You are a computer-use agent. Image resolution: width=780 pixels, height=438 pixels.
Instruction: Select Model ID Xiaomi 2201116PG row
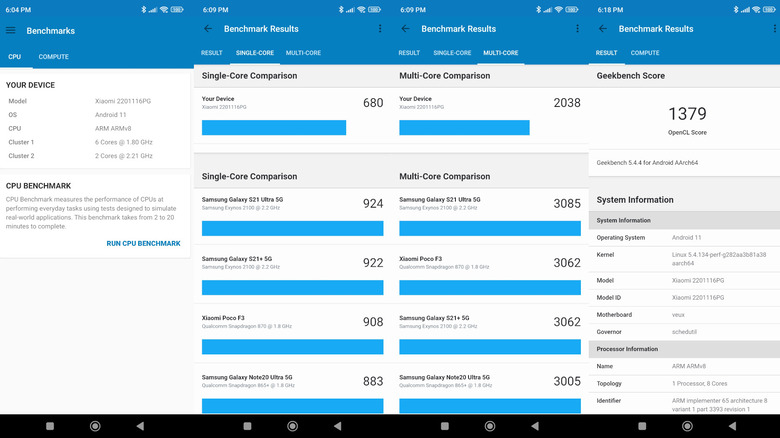[x=684, y=298]
